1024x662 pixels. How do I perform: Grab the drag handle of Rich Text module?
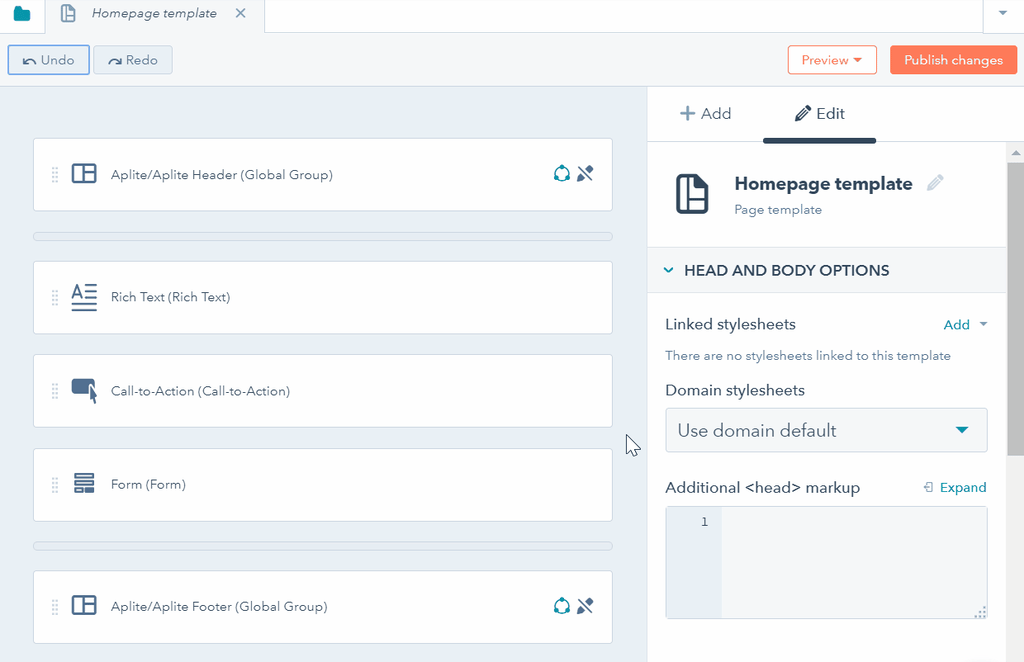coord(55,297)
